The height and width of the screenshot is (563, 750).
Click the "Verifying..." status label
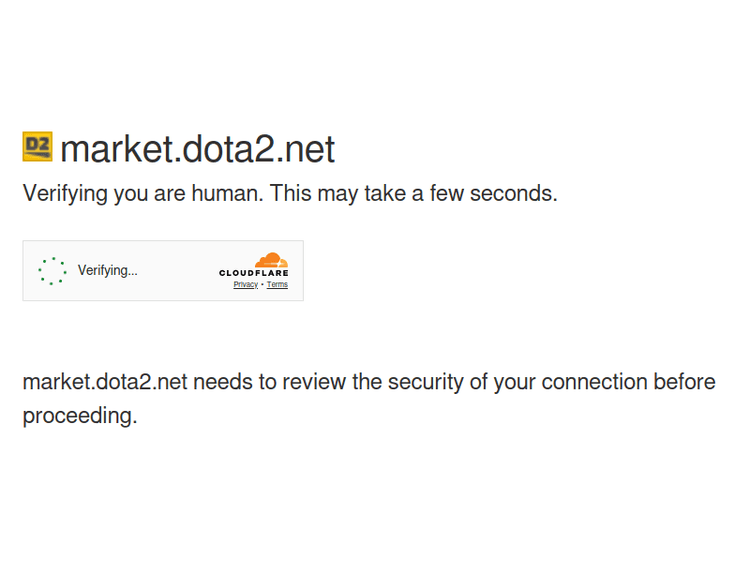[108, 270]
